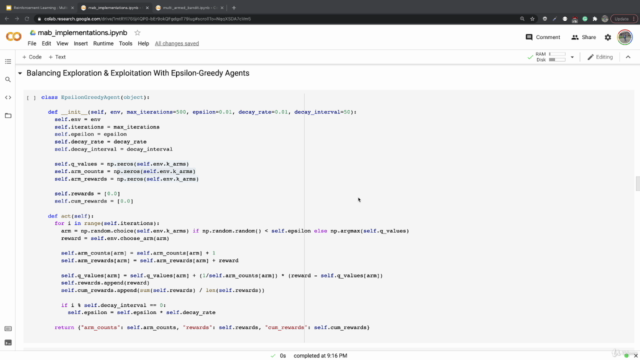Screen dimensions: 640x360
Task: Open the Chrome profile avatar
Action: point(605,19)
